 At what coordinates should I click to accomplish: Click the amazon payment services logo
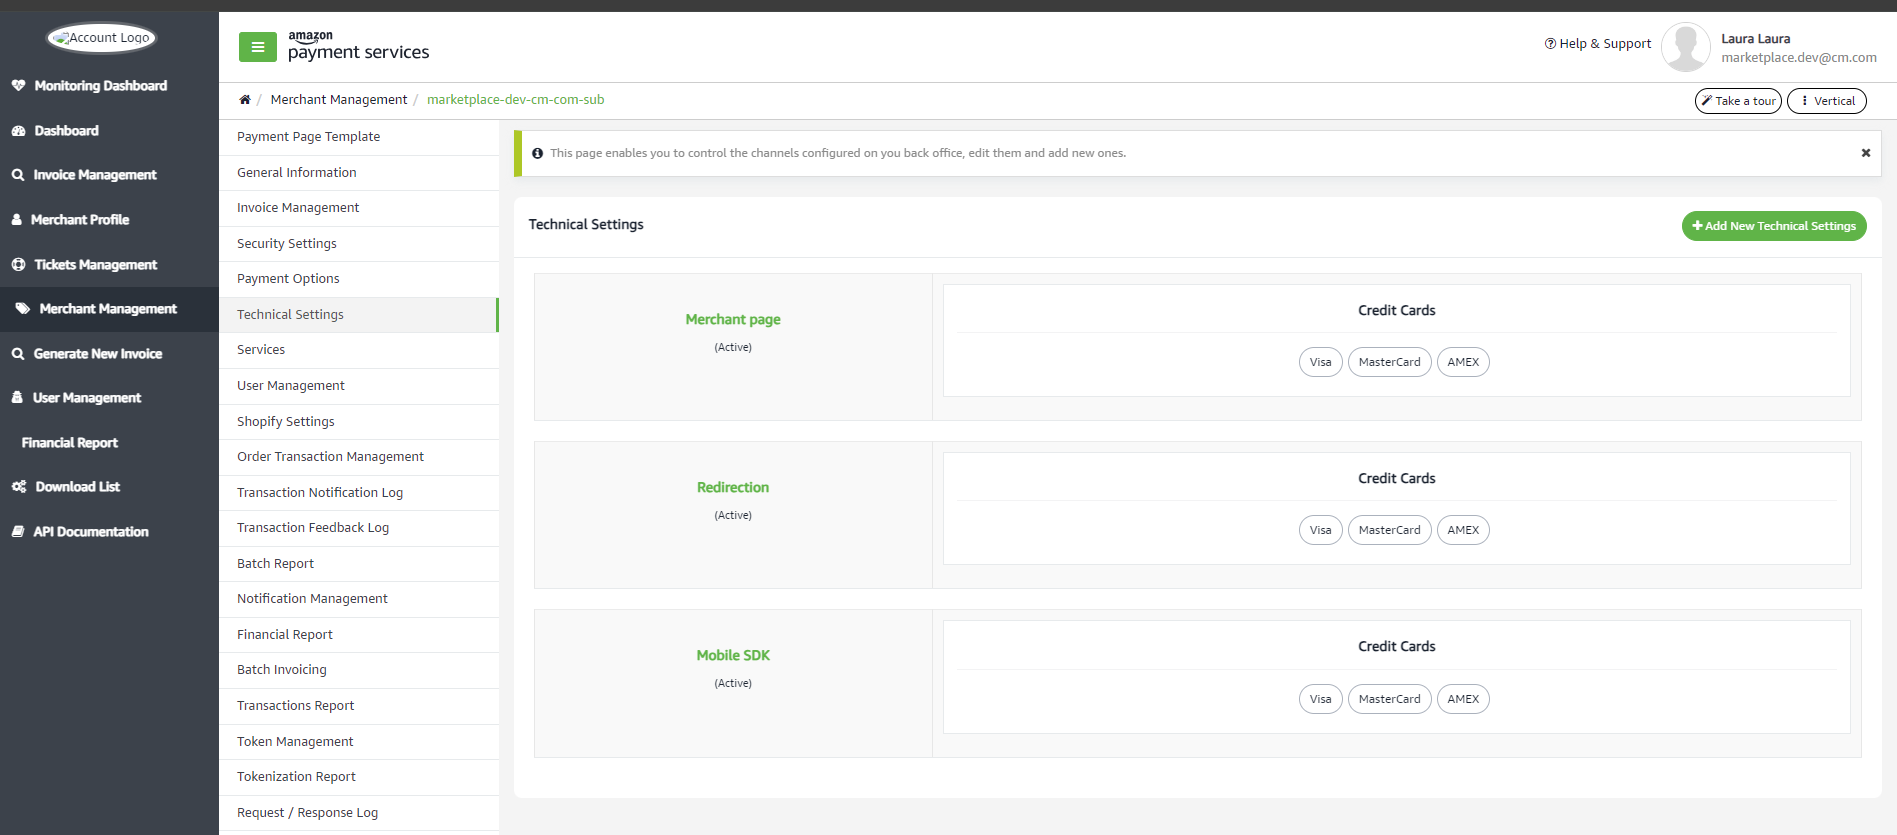[358, 46]
